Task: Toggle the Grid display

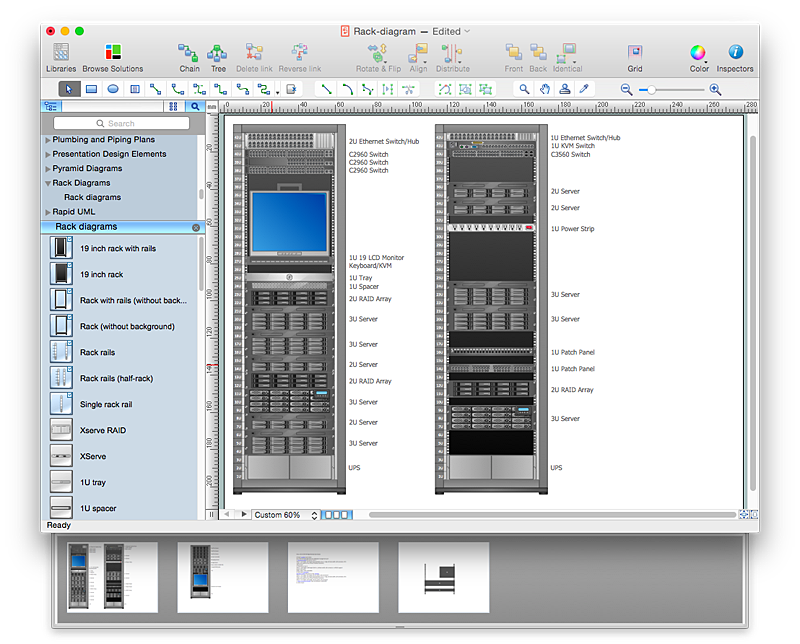Action: [634, 56]
